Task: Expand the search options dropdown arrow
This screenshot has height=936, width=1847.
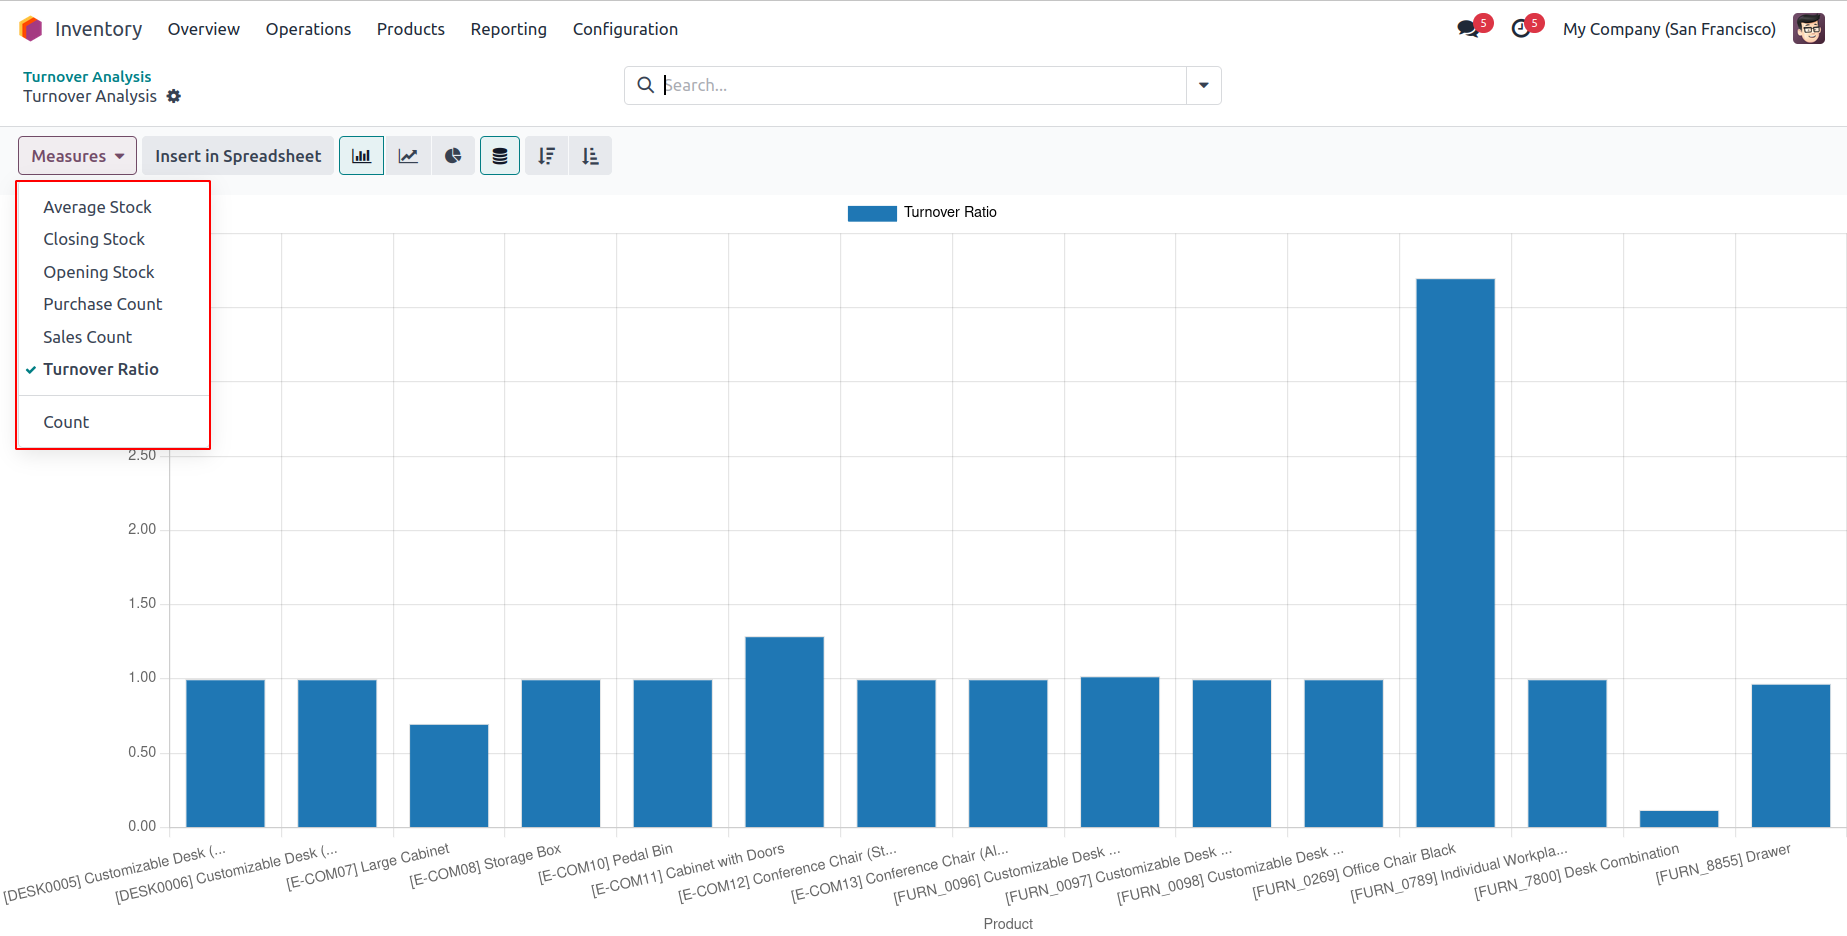Action: point(1203,85)
